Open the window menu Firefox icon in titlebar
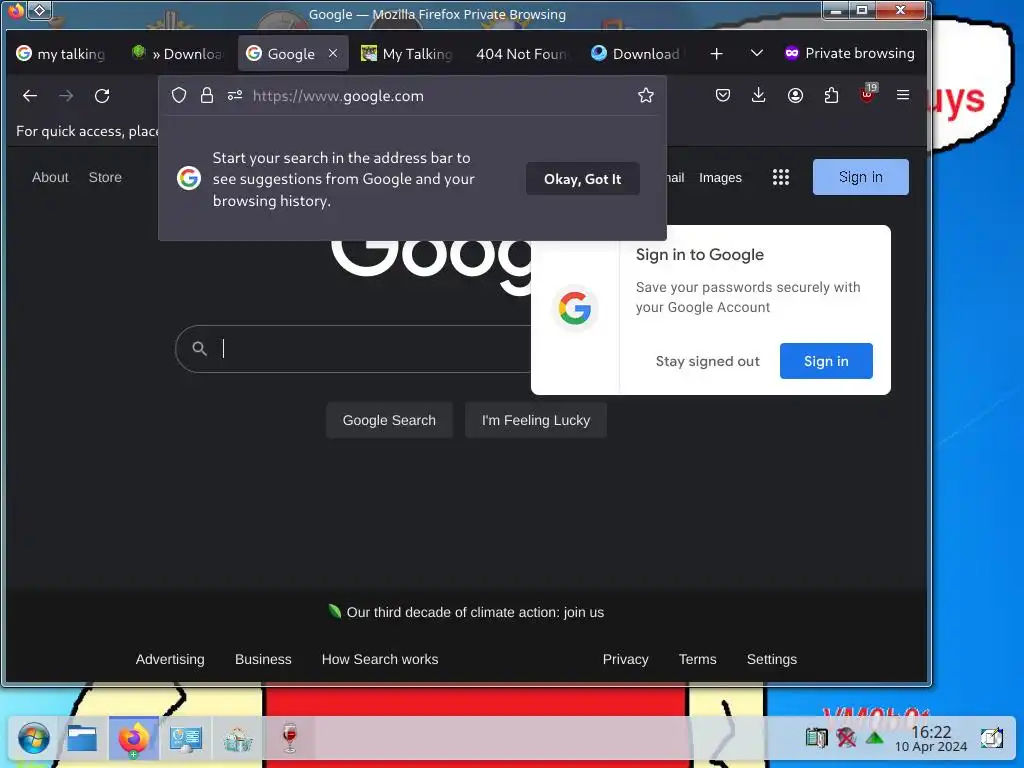 (16, 10)
